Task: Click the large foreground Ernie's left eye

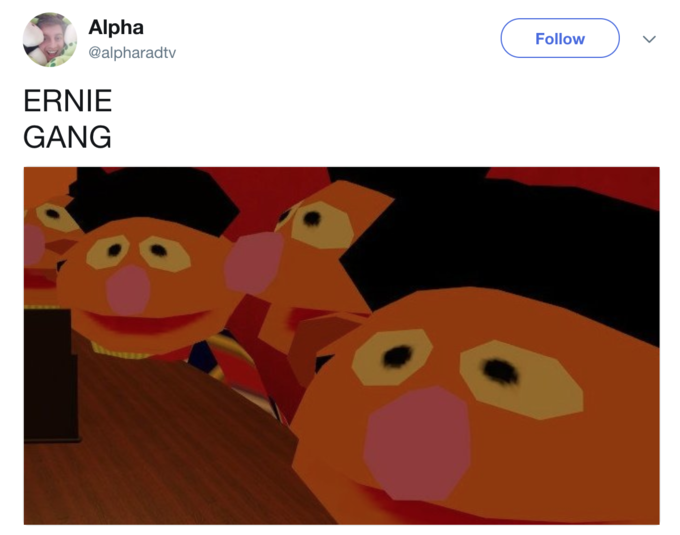Action: click(x=392, y=356)
